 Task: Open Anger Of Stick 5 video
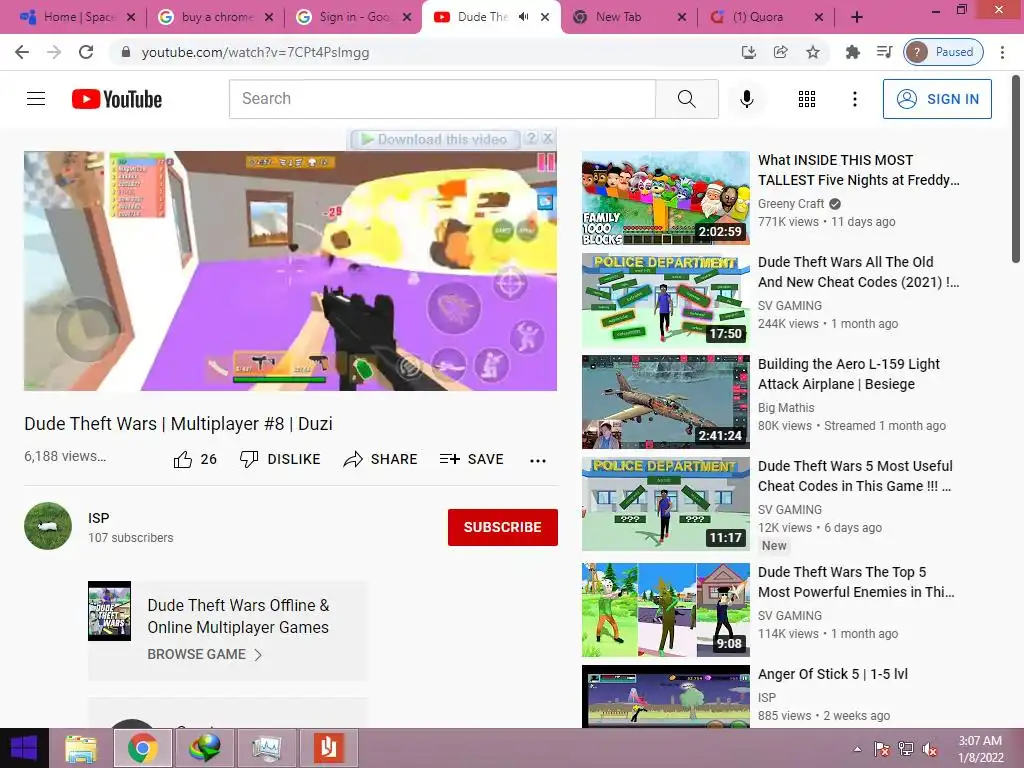833,674
